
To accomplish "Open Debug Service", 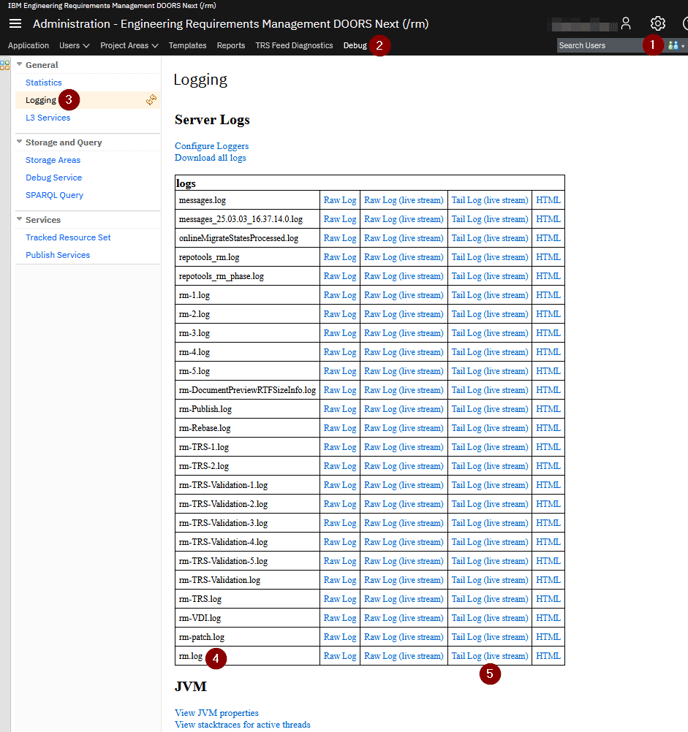I will click(x=54, y=177).
